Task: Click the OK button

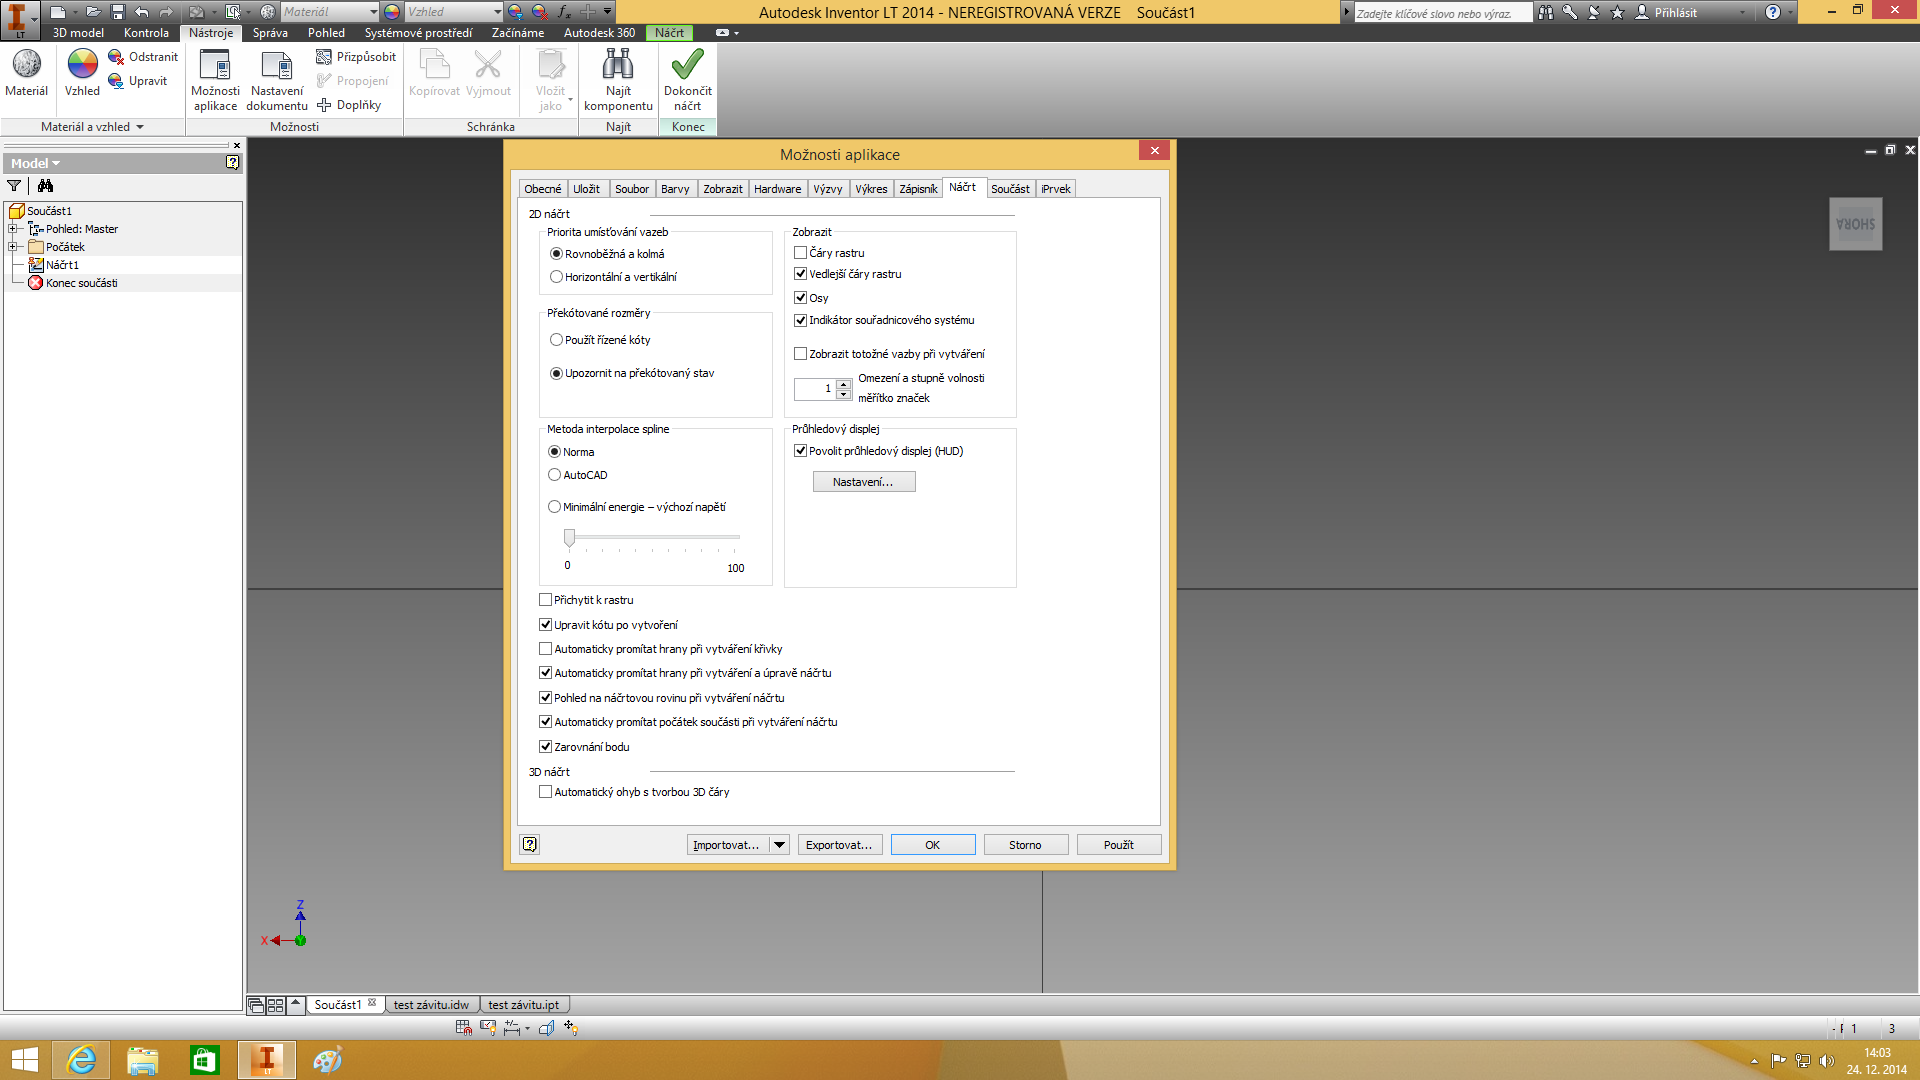Action: 933,845
